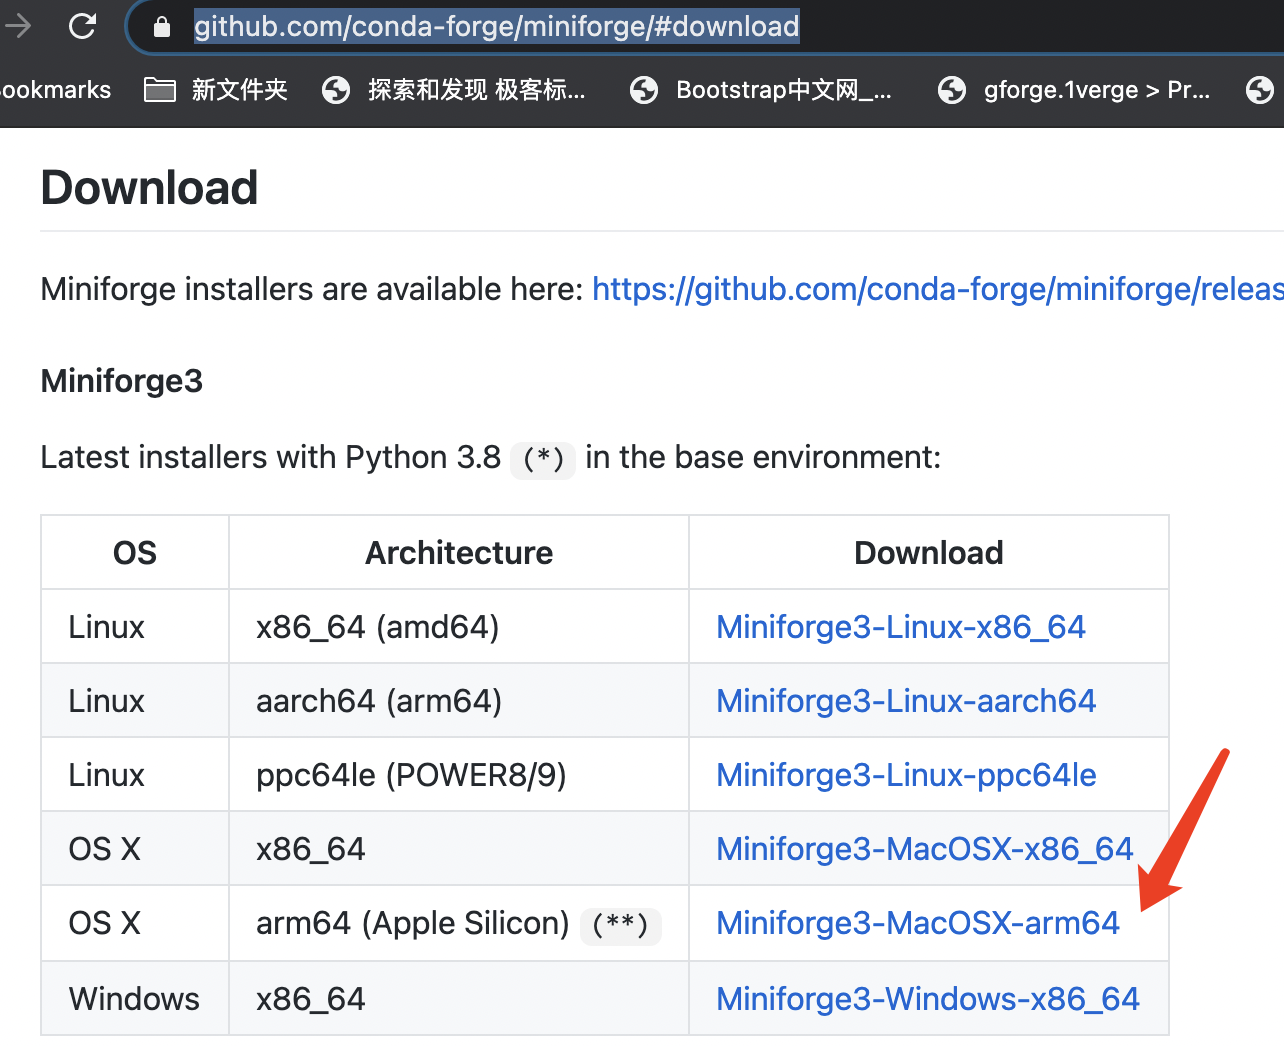Image resolution: width=1284 pixels, height=1046 pixels.
Task: Click the padlock site security icon
Action: [160, 26]
